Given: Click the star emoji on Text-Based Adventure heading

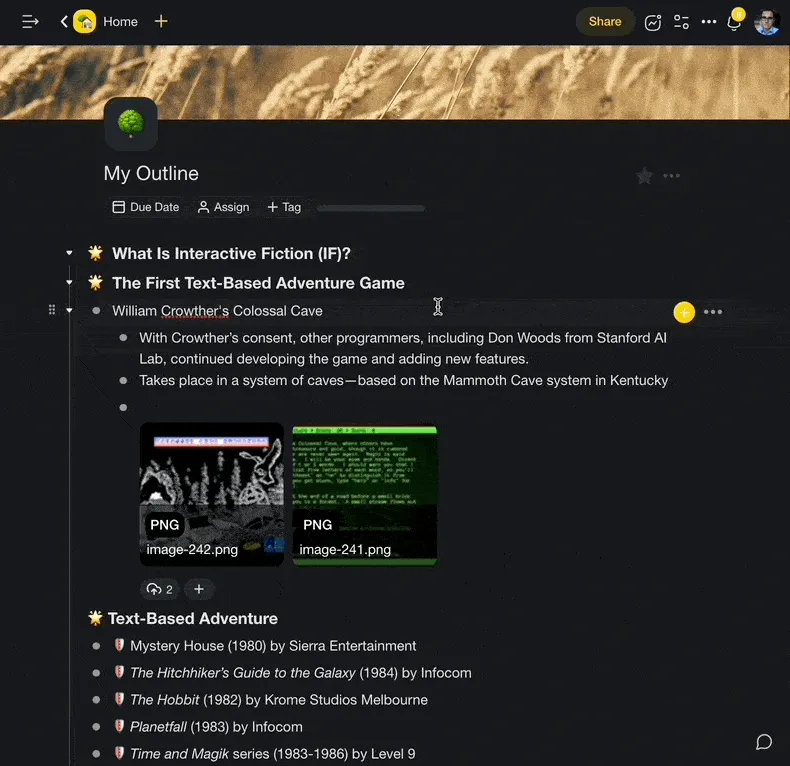Looking at the screenshot, I should (95, 618).
